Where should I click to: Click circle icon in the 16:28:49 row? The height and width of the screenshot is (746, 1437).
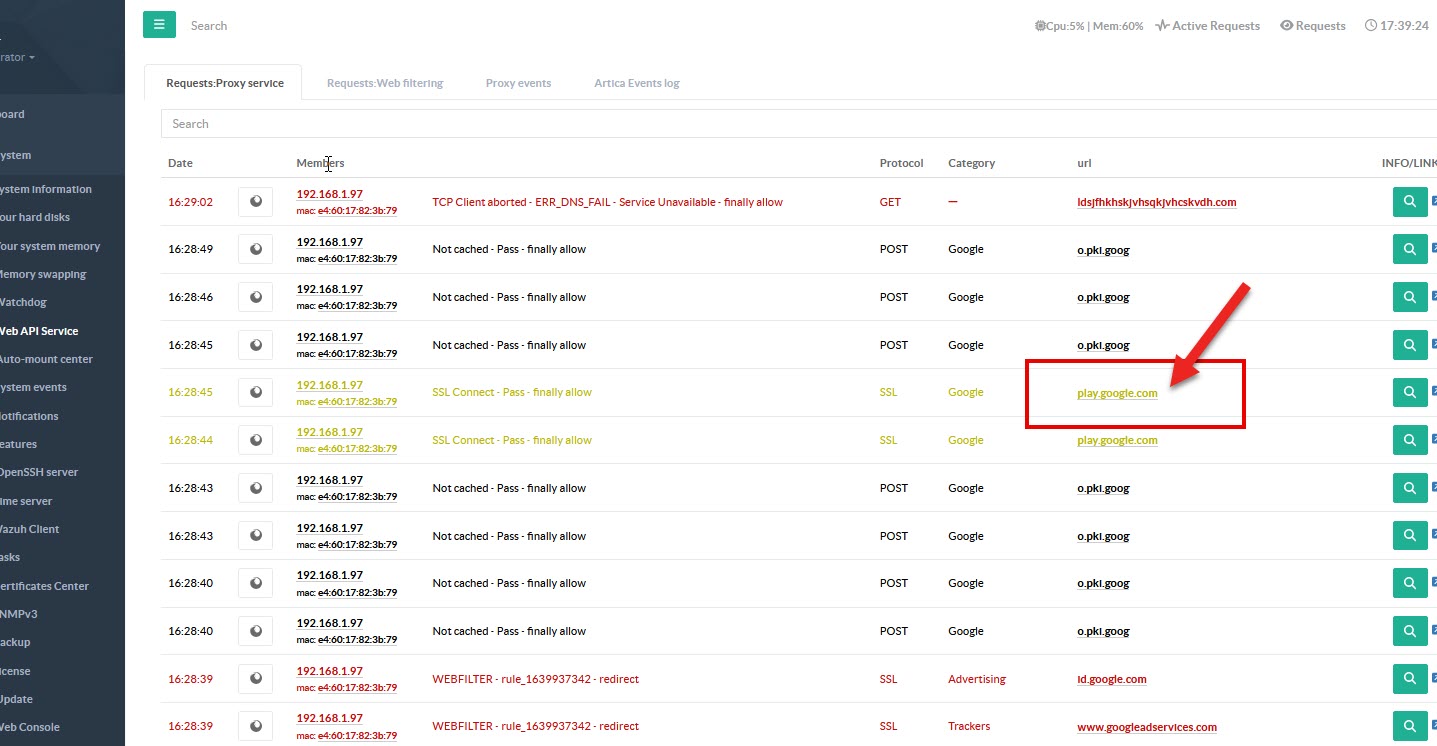coord(255,249)
